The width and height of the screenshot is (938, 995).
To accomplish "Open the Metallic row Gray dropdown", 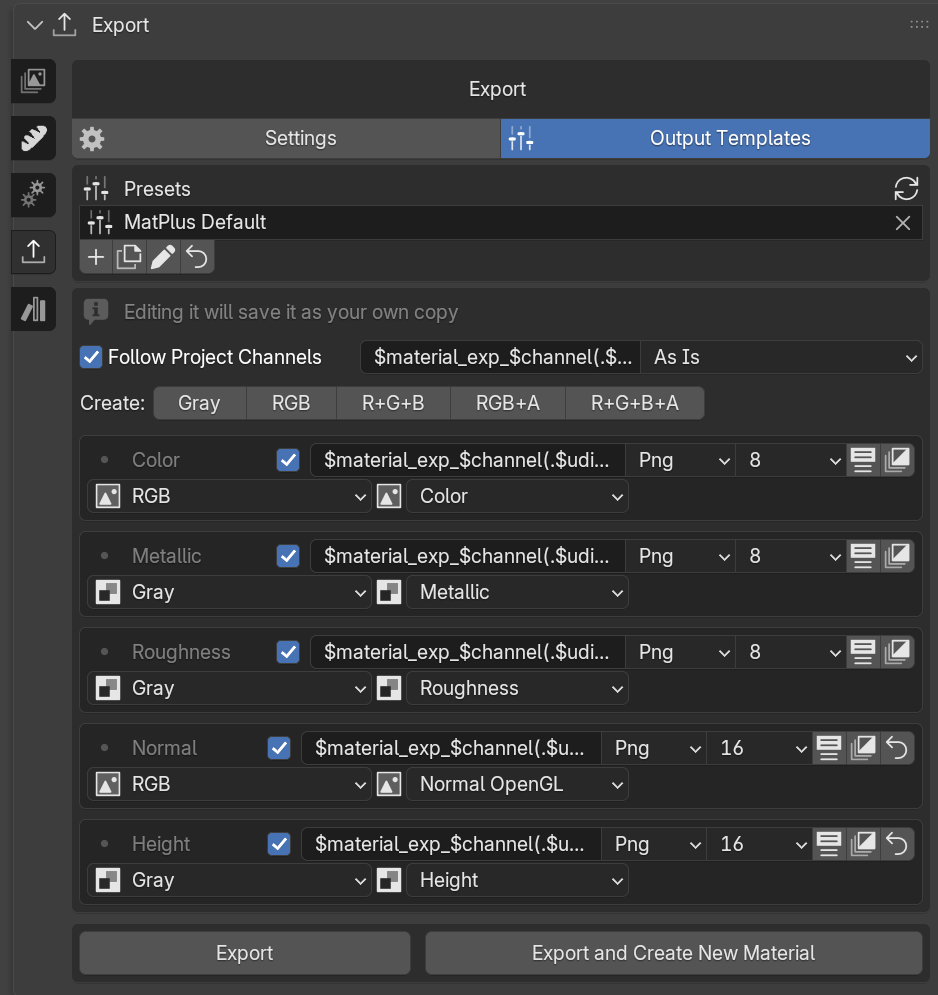I will tap(229, 592).
